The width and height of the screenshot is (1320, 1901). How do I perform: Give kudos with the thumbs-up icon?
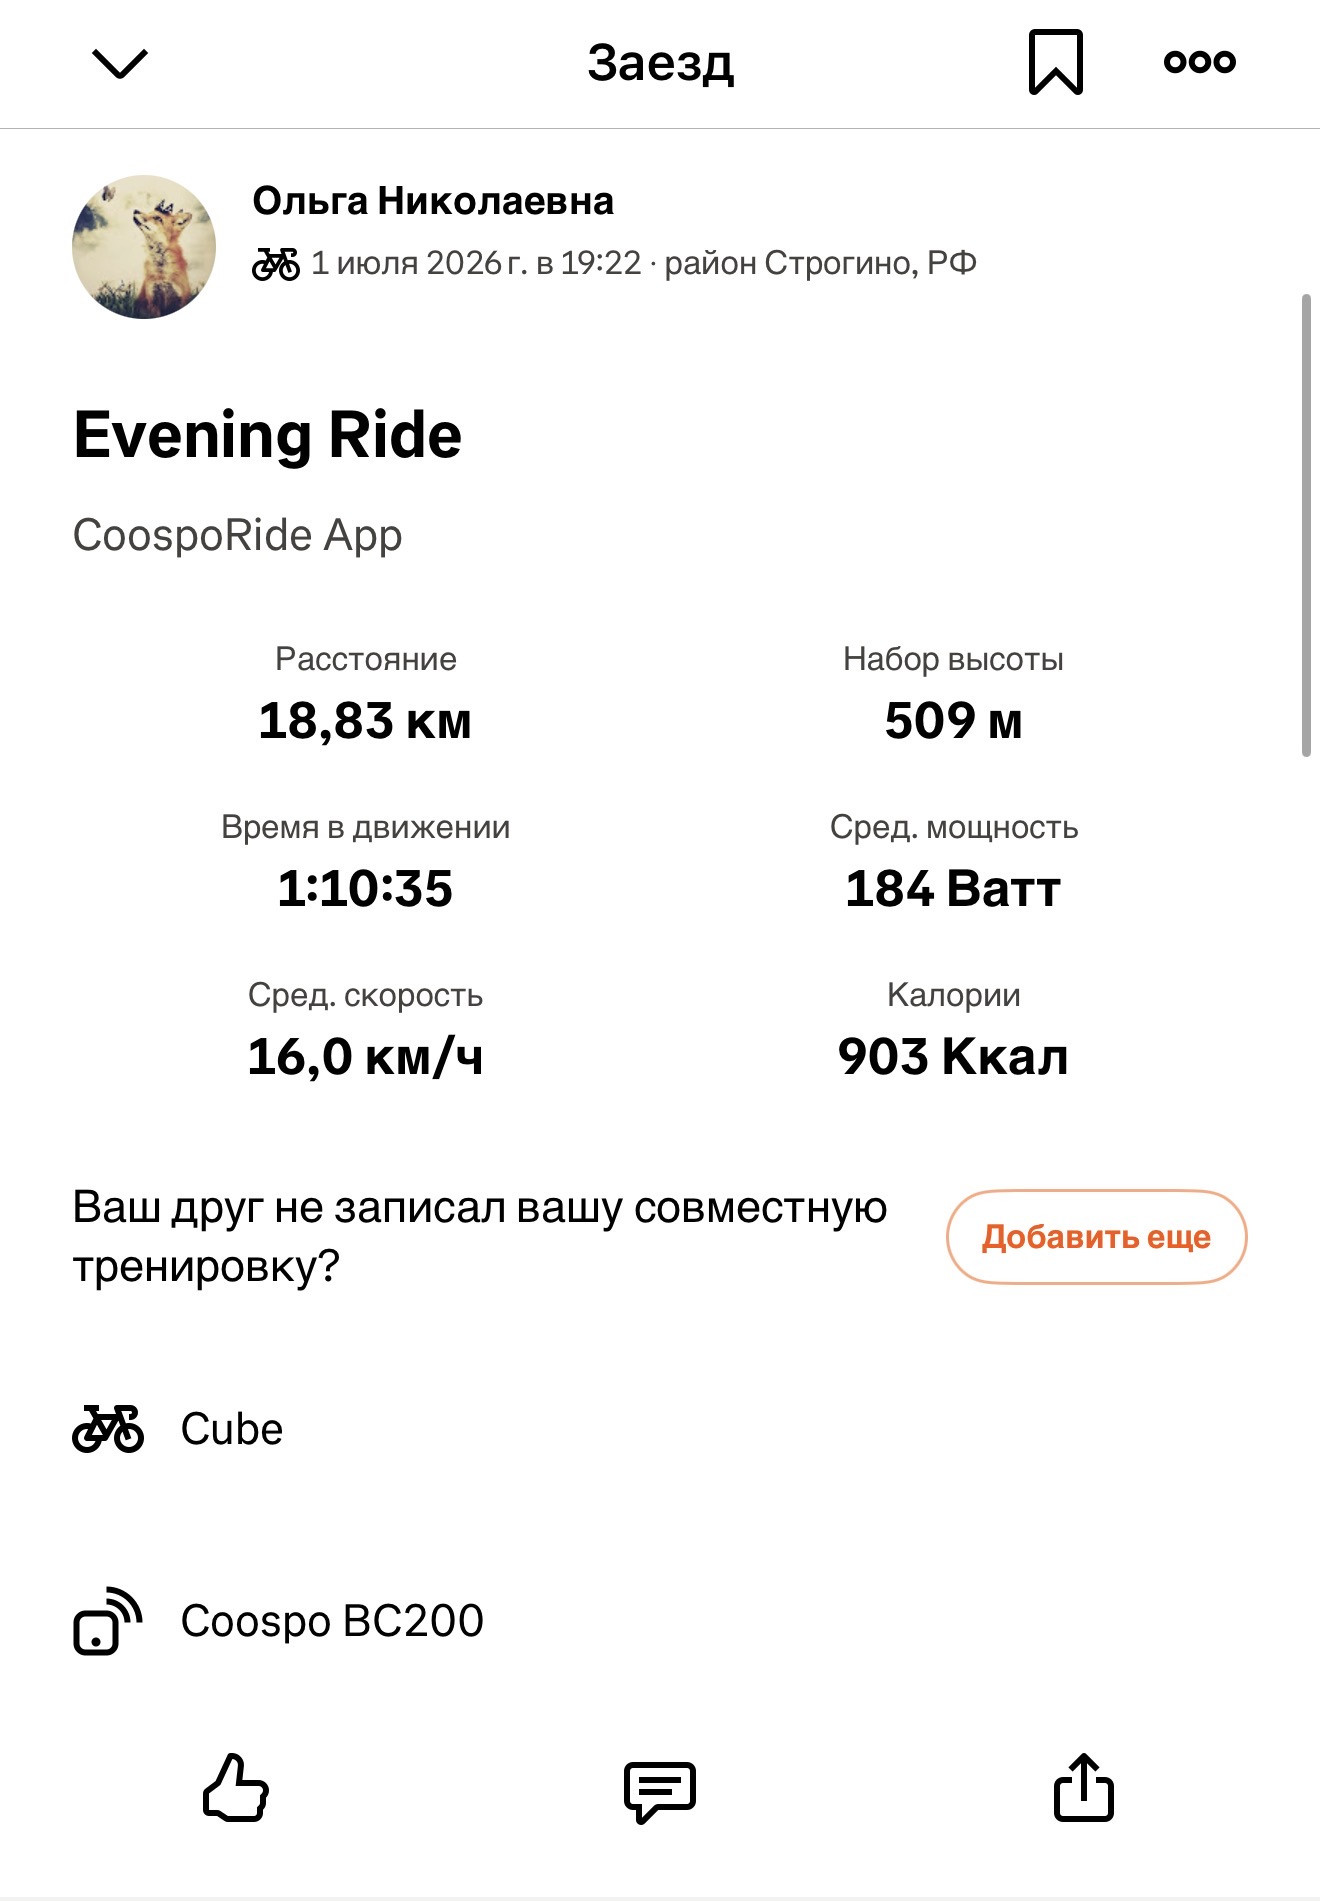tap(236, 1787)
